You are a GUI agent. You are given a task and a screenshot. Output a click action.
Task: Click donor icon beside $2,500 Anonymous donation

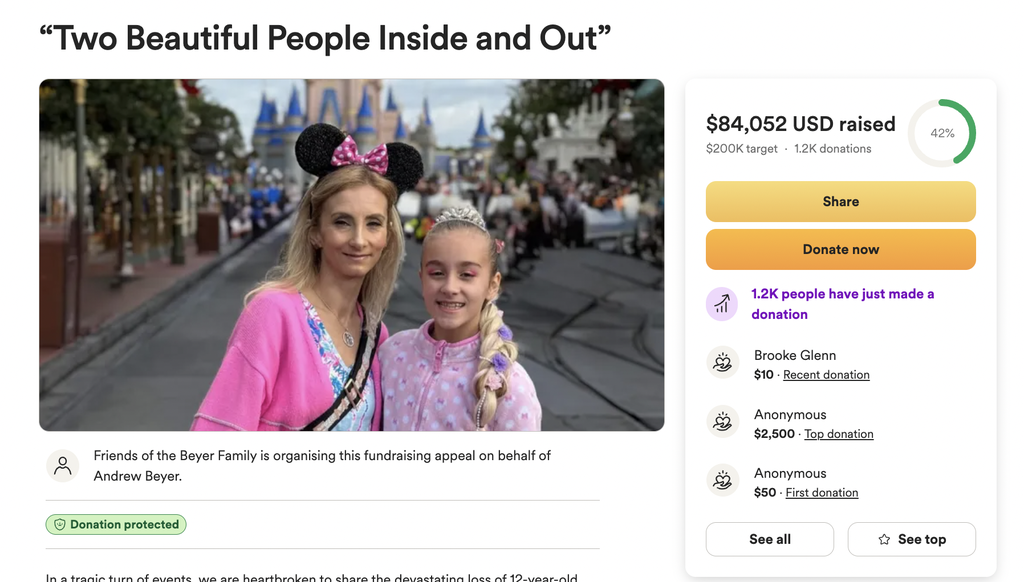point(722,422)
